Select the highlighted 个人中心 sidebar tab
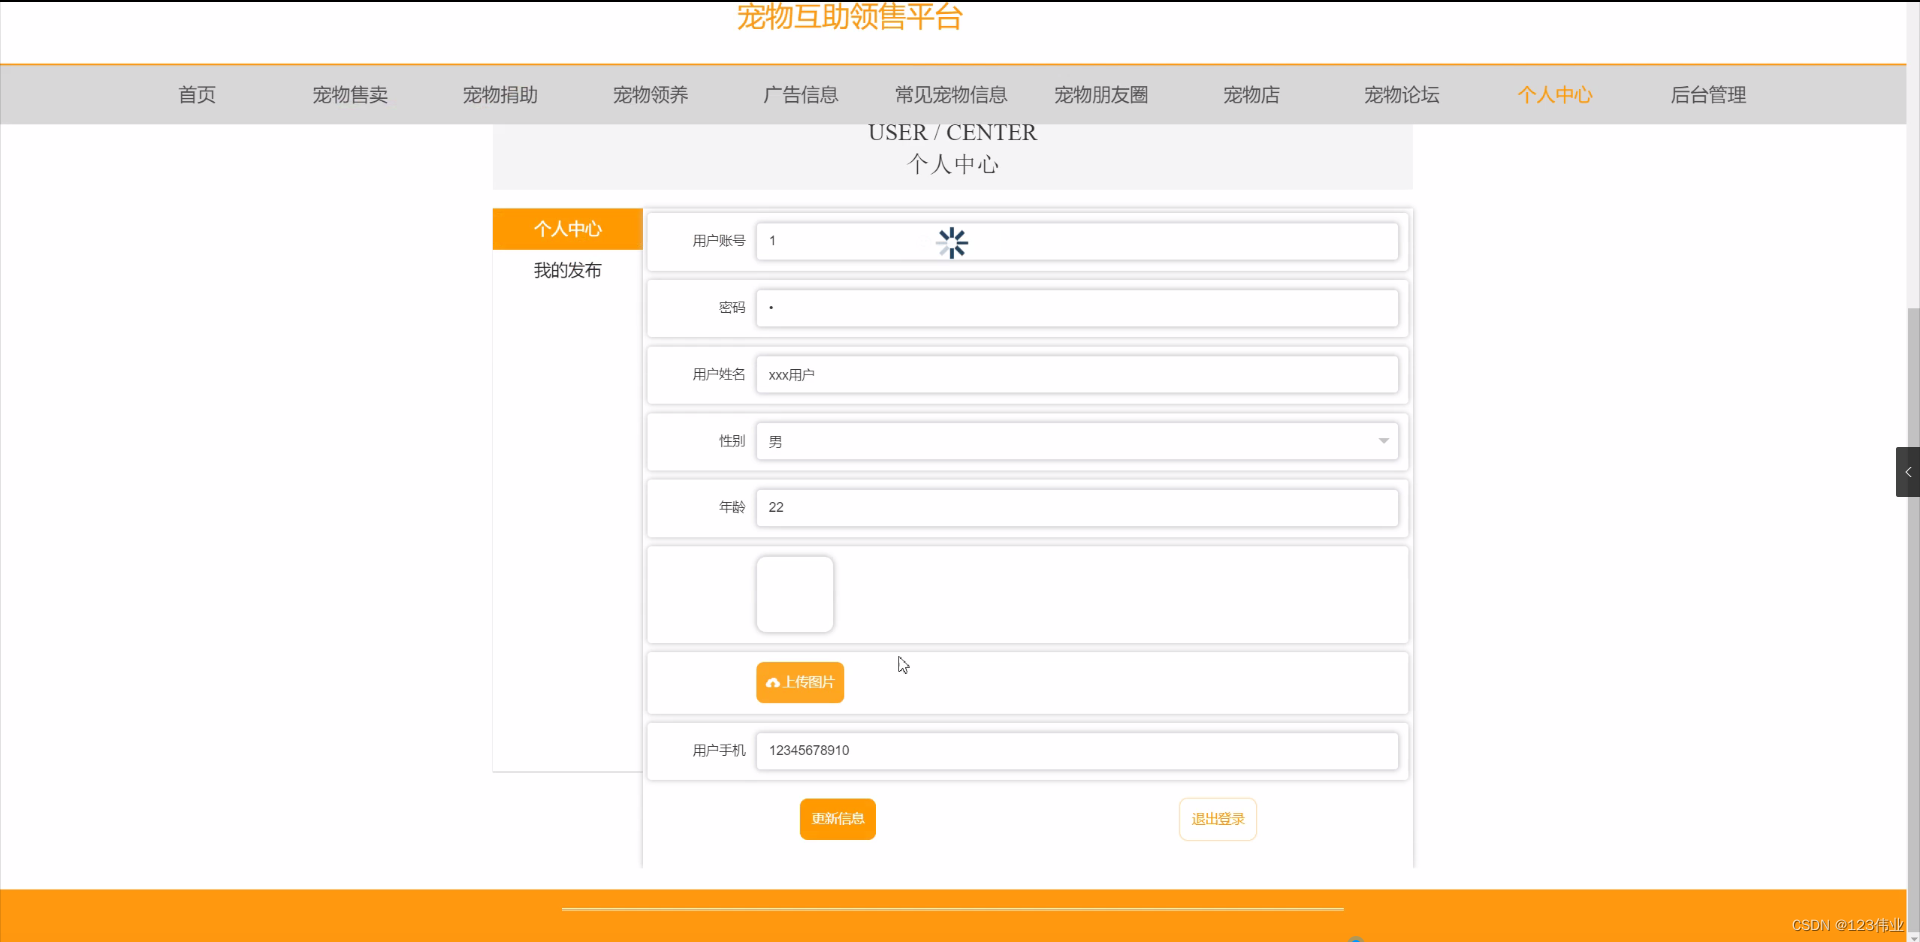The height and width of the screenshot is (942, 1920). [x=567, y=229]
